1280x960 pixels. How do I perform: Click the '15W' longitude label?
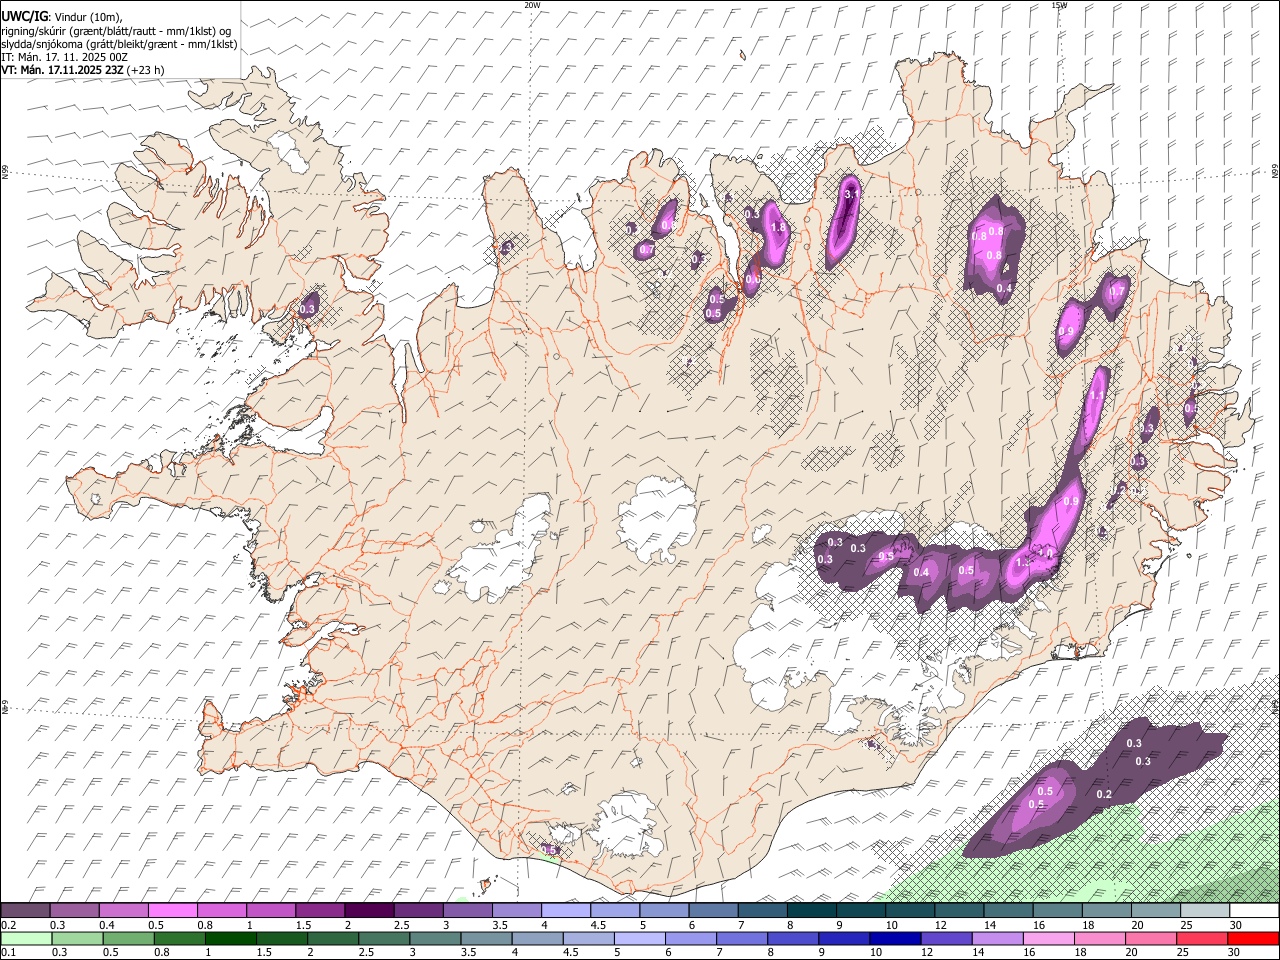[x=1059, y=5]
